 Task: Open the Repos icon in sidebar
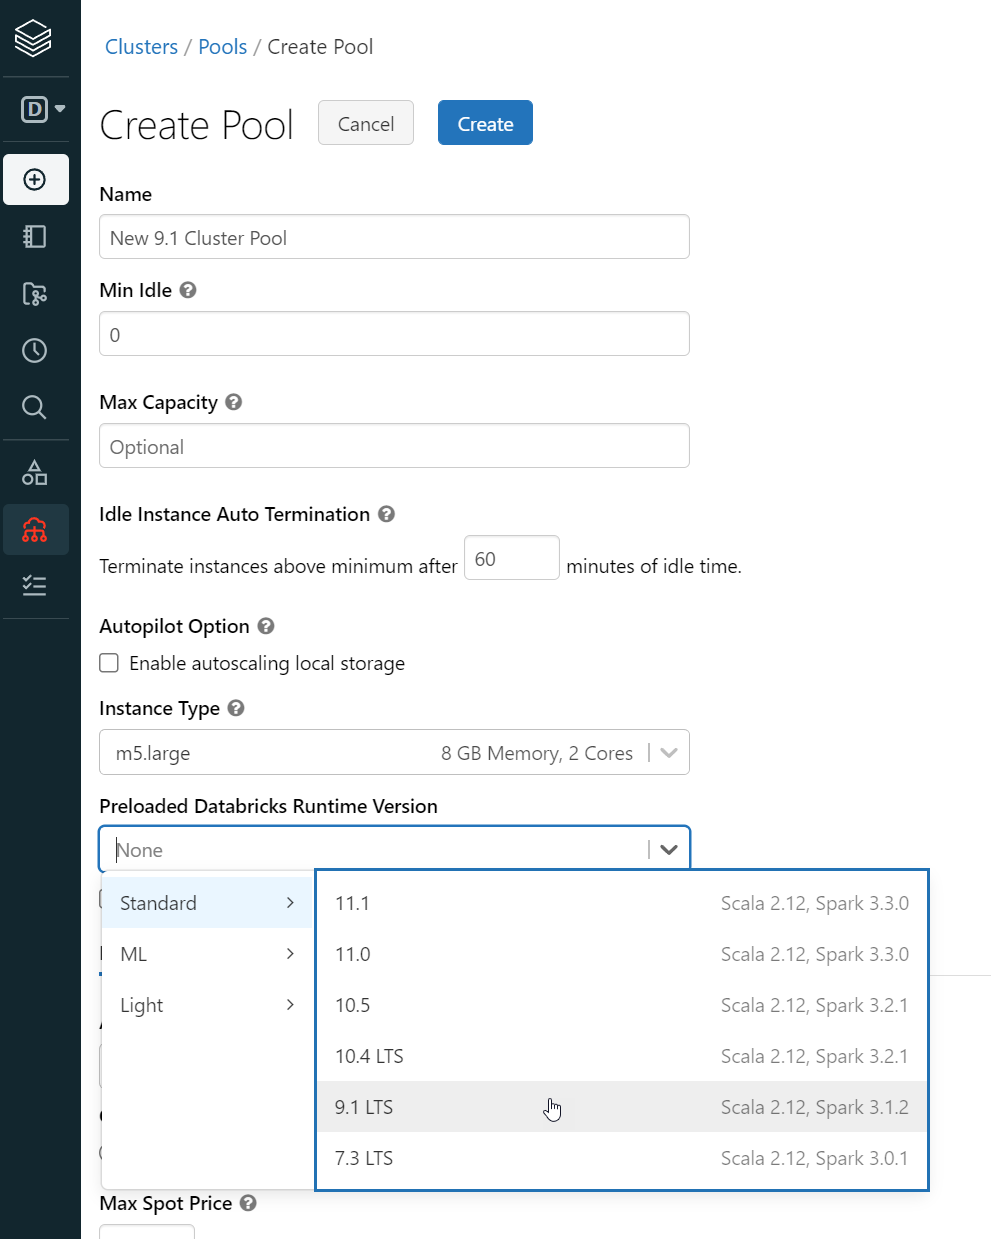[35, 294]
